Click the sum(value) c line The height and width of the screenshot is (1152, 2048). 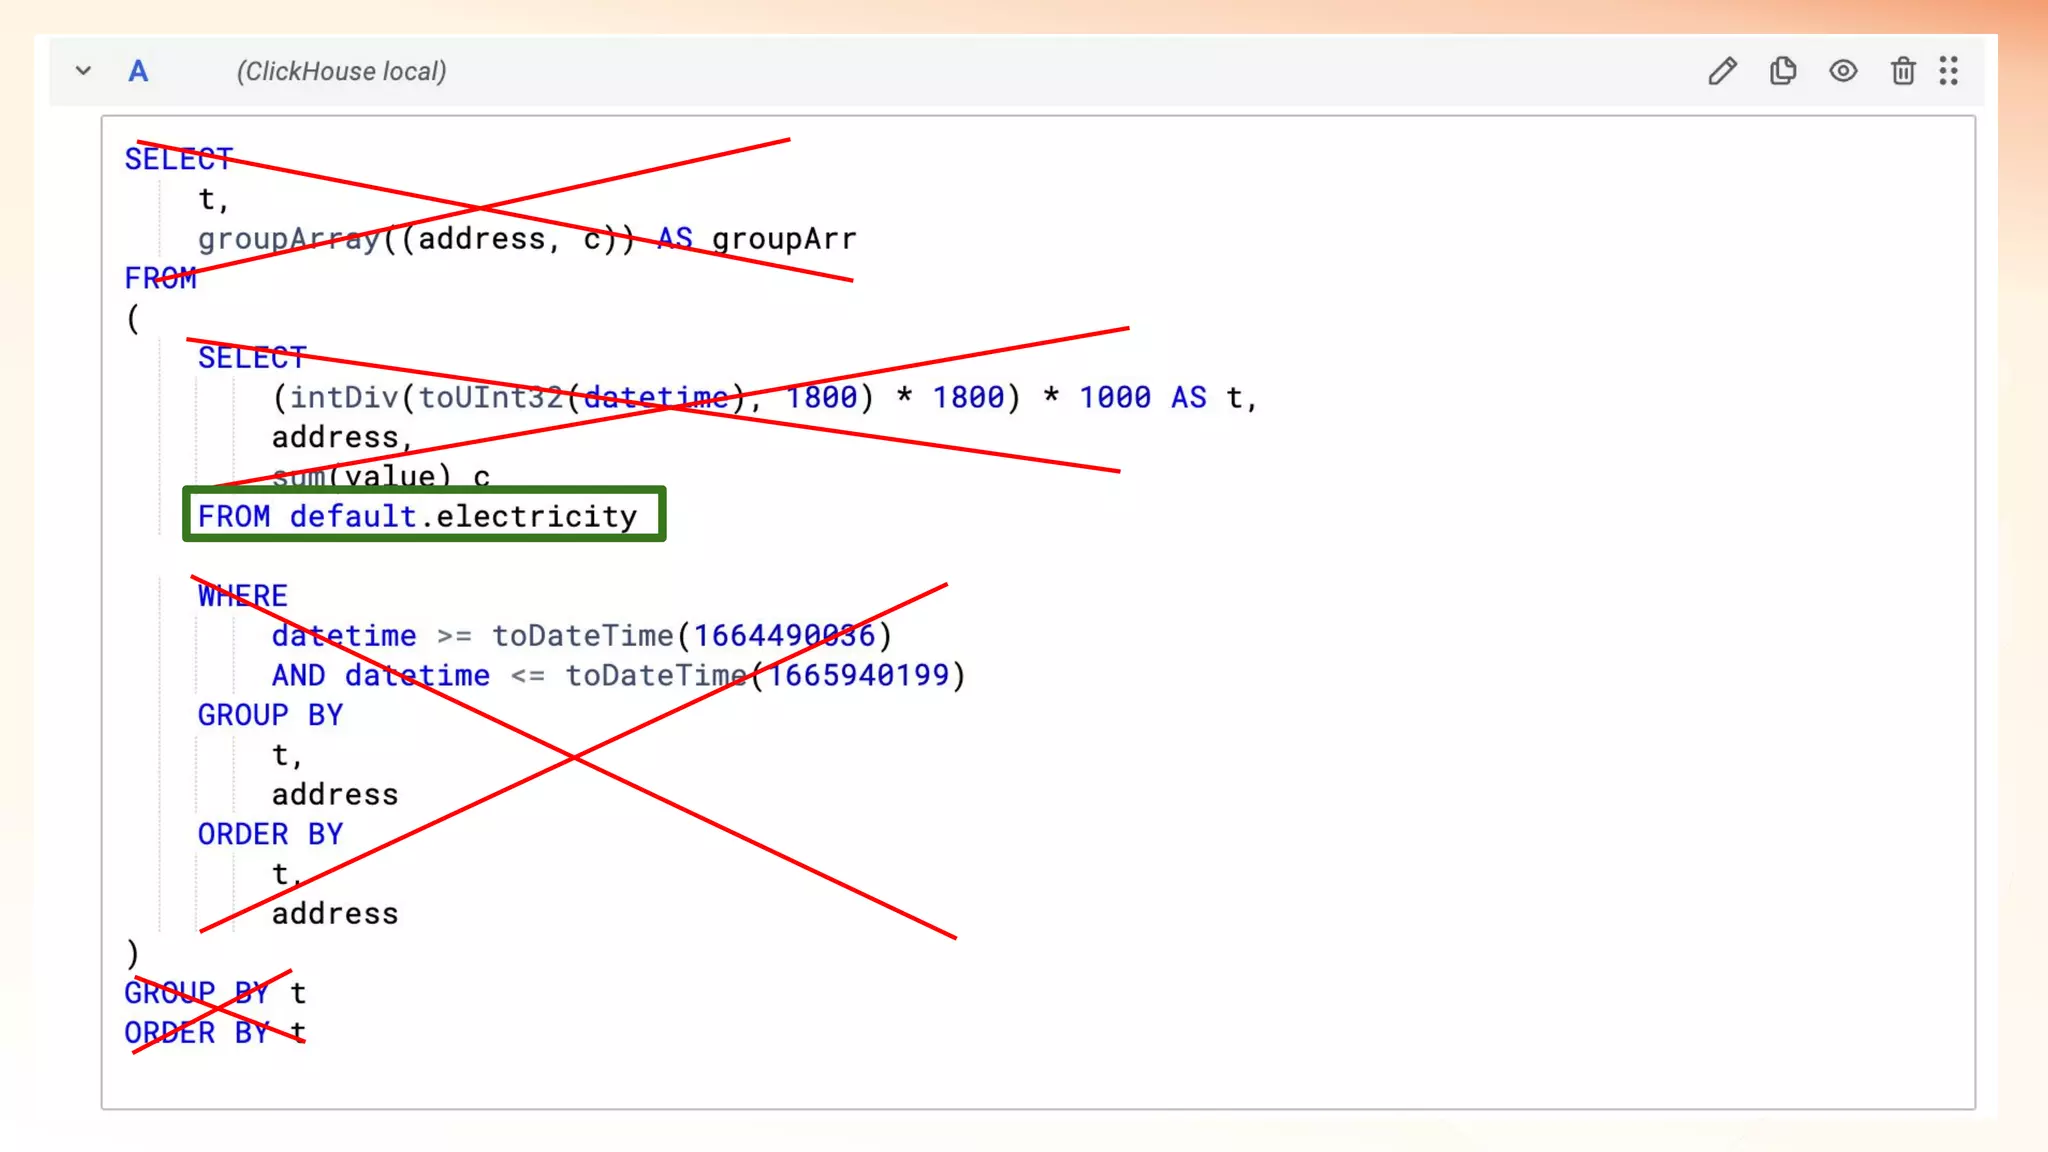click(380, 476)
